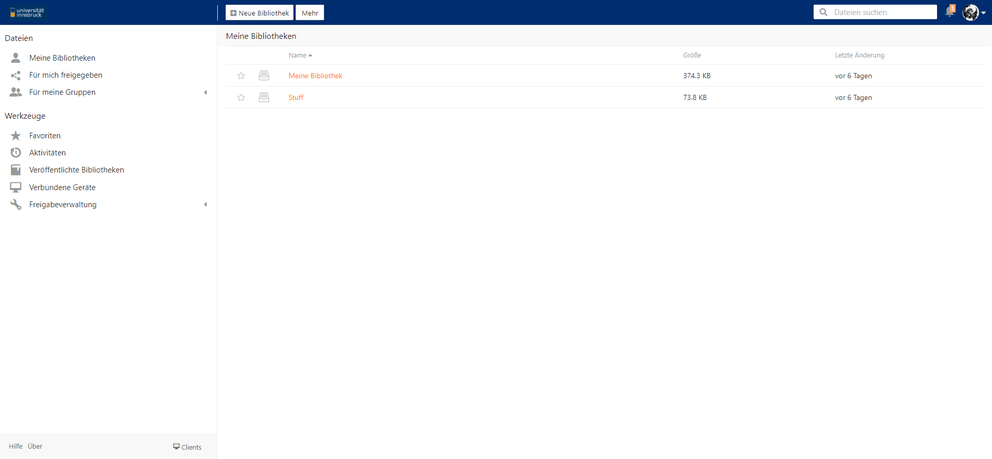Open the user avatar menu

[x=971, y=12]
